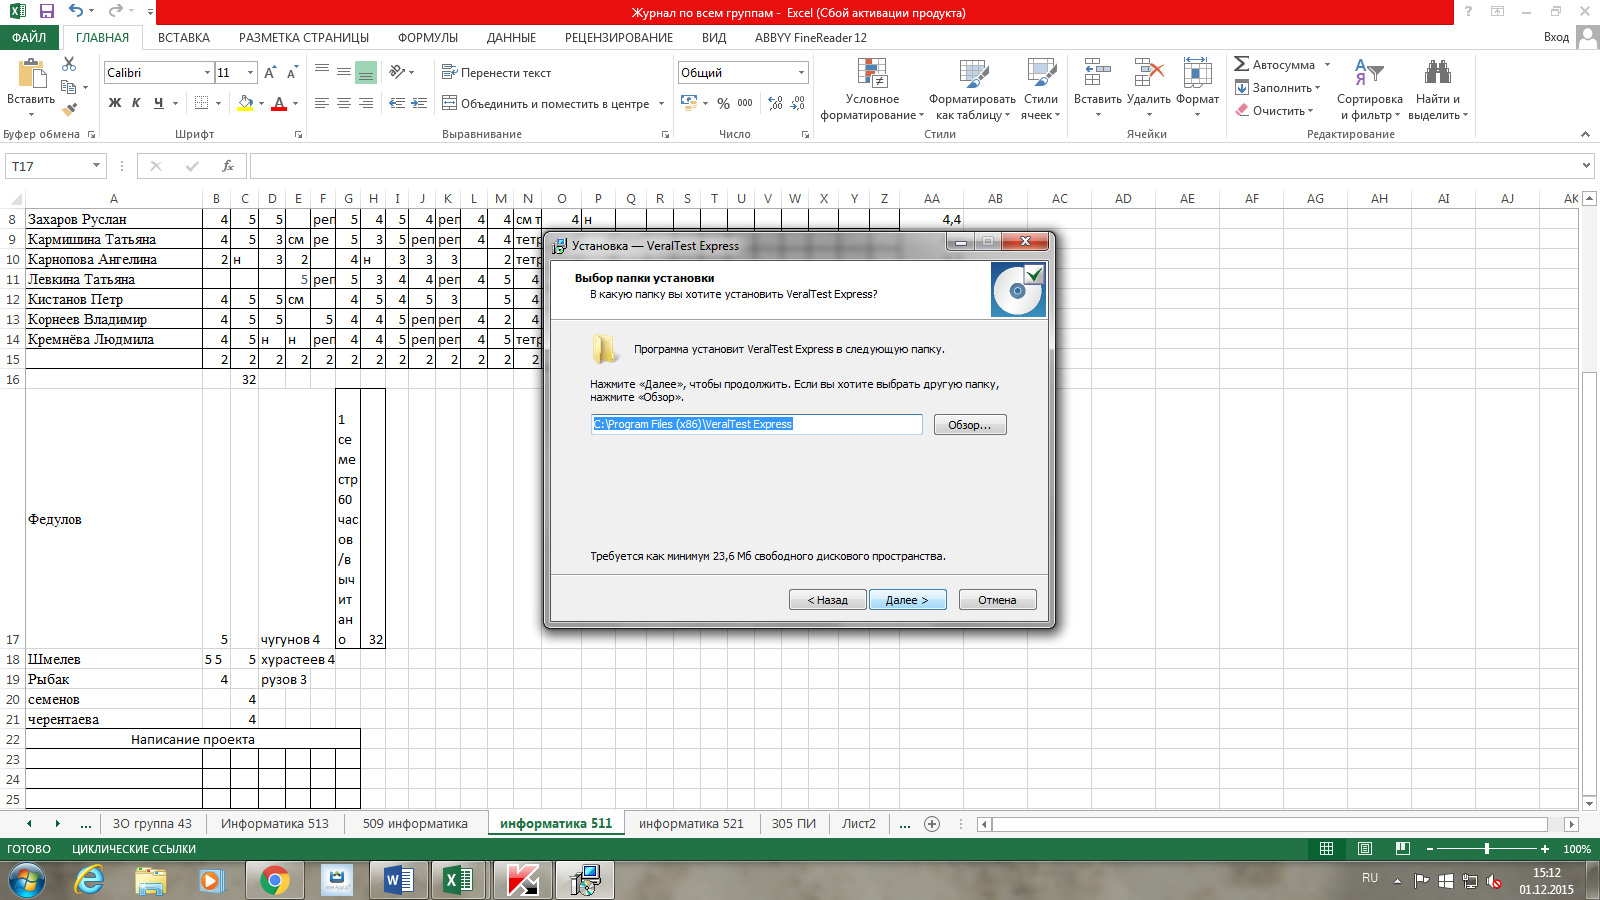Apply percent style format

tap(723, 103)
